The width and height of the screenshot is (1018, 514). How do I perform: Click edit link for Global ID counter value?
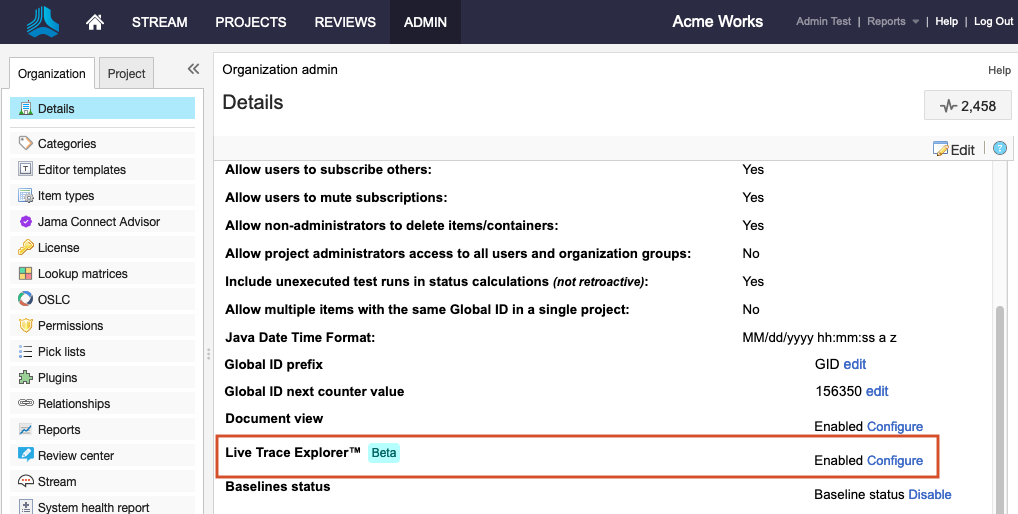click(x=877, y=391)
